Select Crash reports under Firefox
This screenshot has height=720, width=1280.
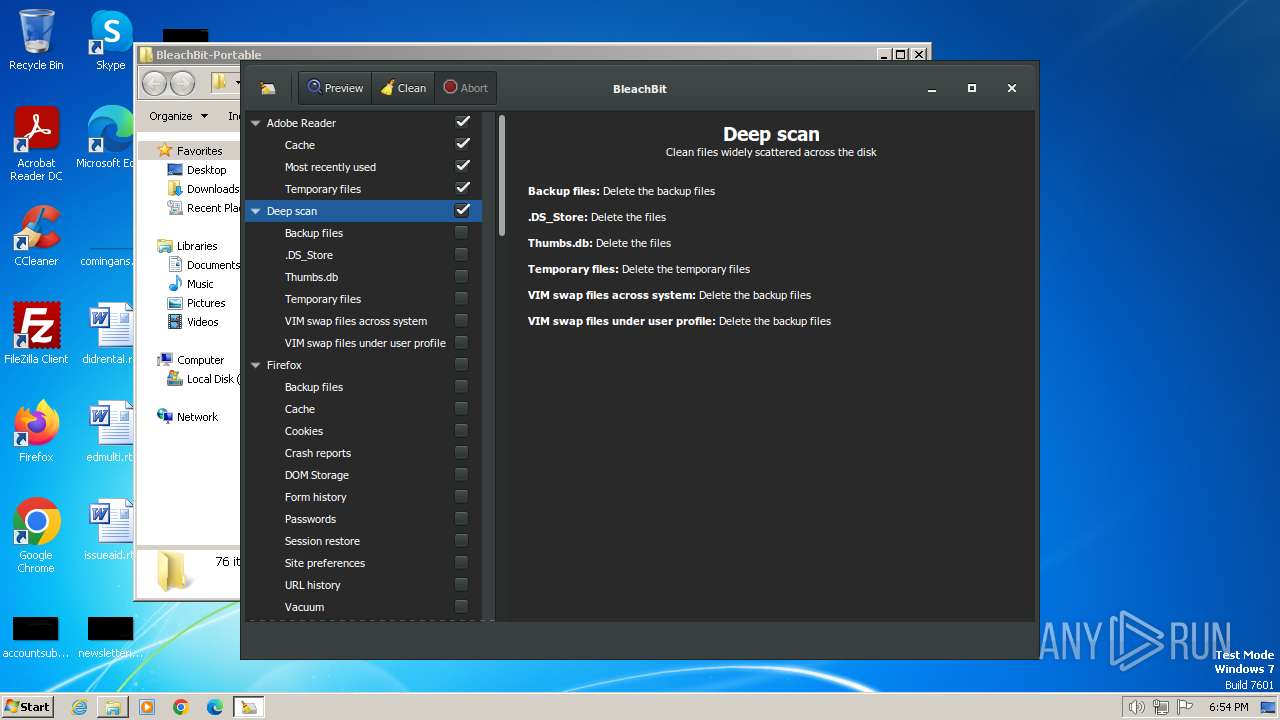(x=318, y=453)
